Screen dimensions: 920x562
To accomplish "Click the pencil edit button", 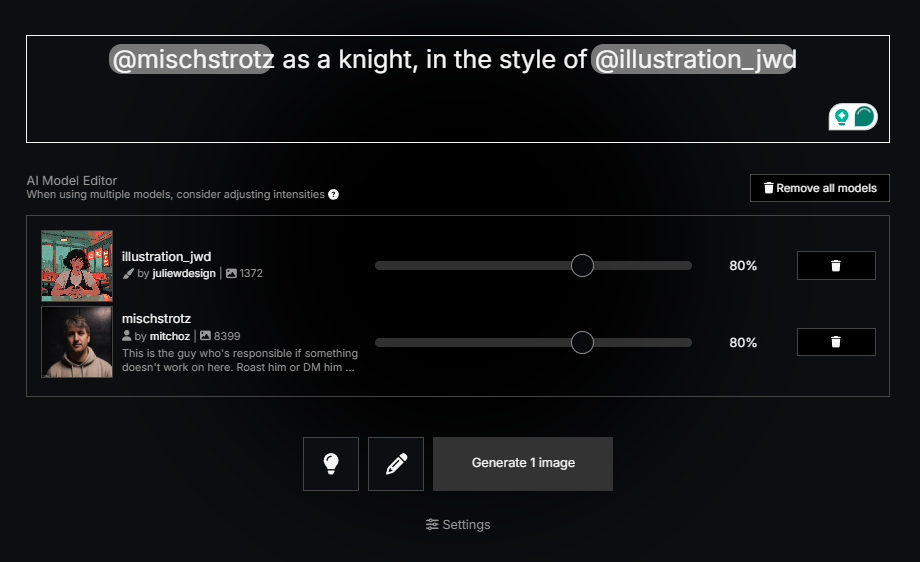I will [x=396, y=464].
